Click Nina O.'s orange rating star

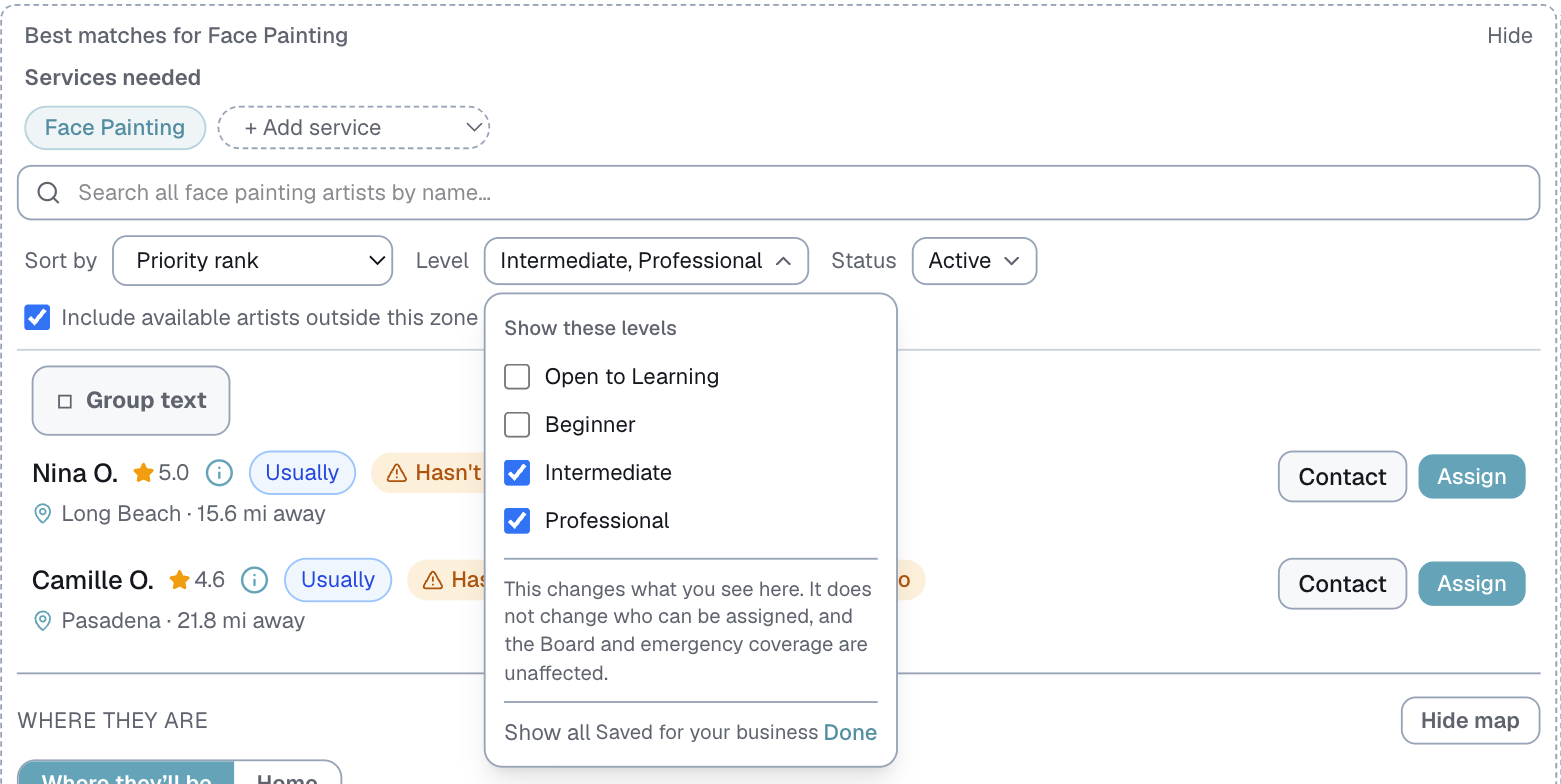point(143,473)
